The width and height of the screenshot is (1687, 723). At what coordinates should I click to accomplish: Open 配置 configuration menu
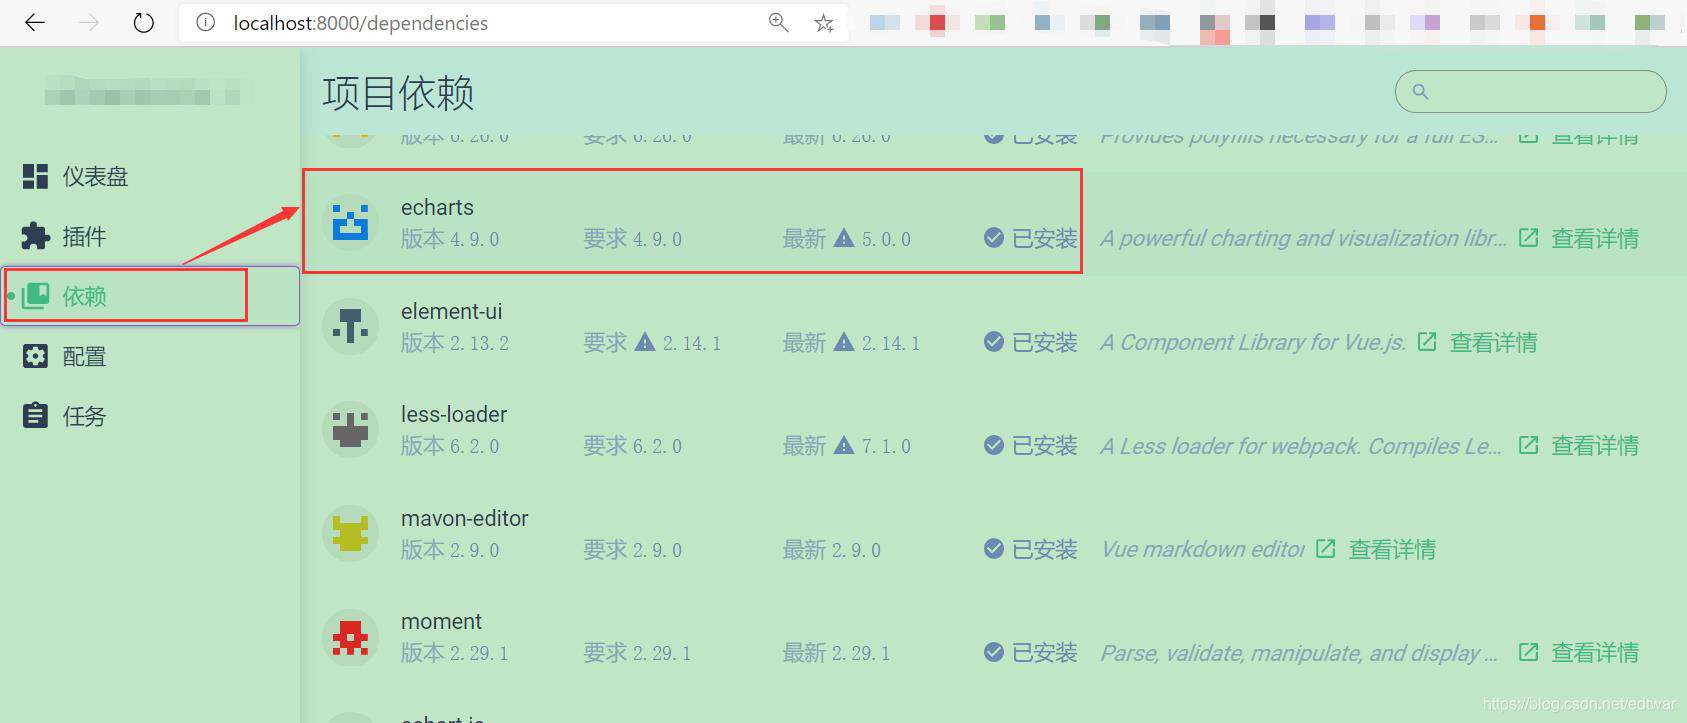point(150,357)
